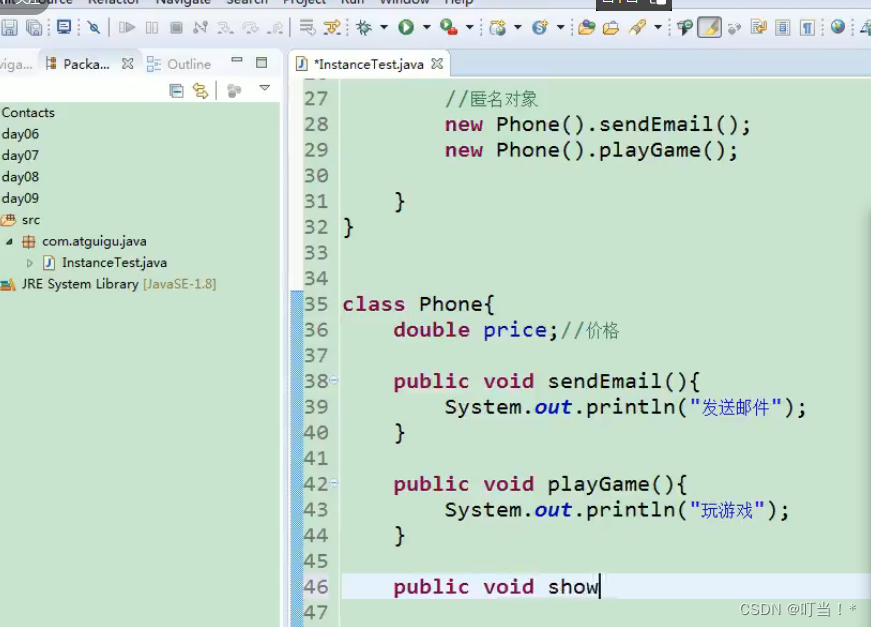This screenshot has height=627, width=871.
Task: Select the Contacts project
Action: (x=28, y=113)
